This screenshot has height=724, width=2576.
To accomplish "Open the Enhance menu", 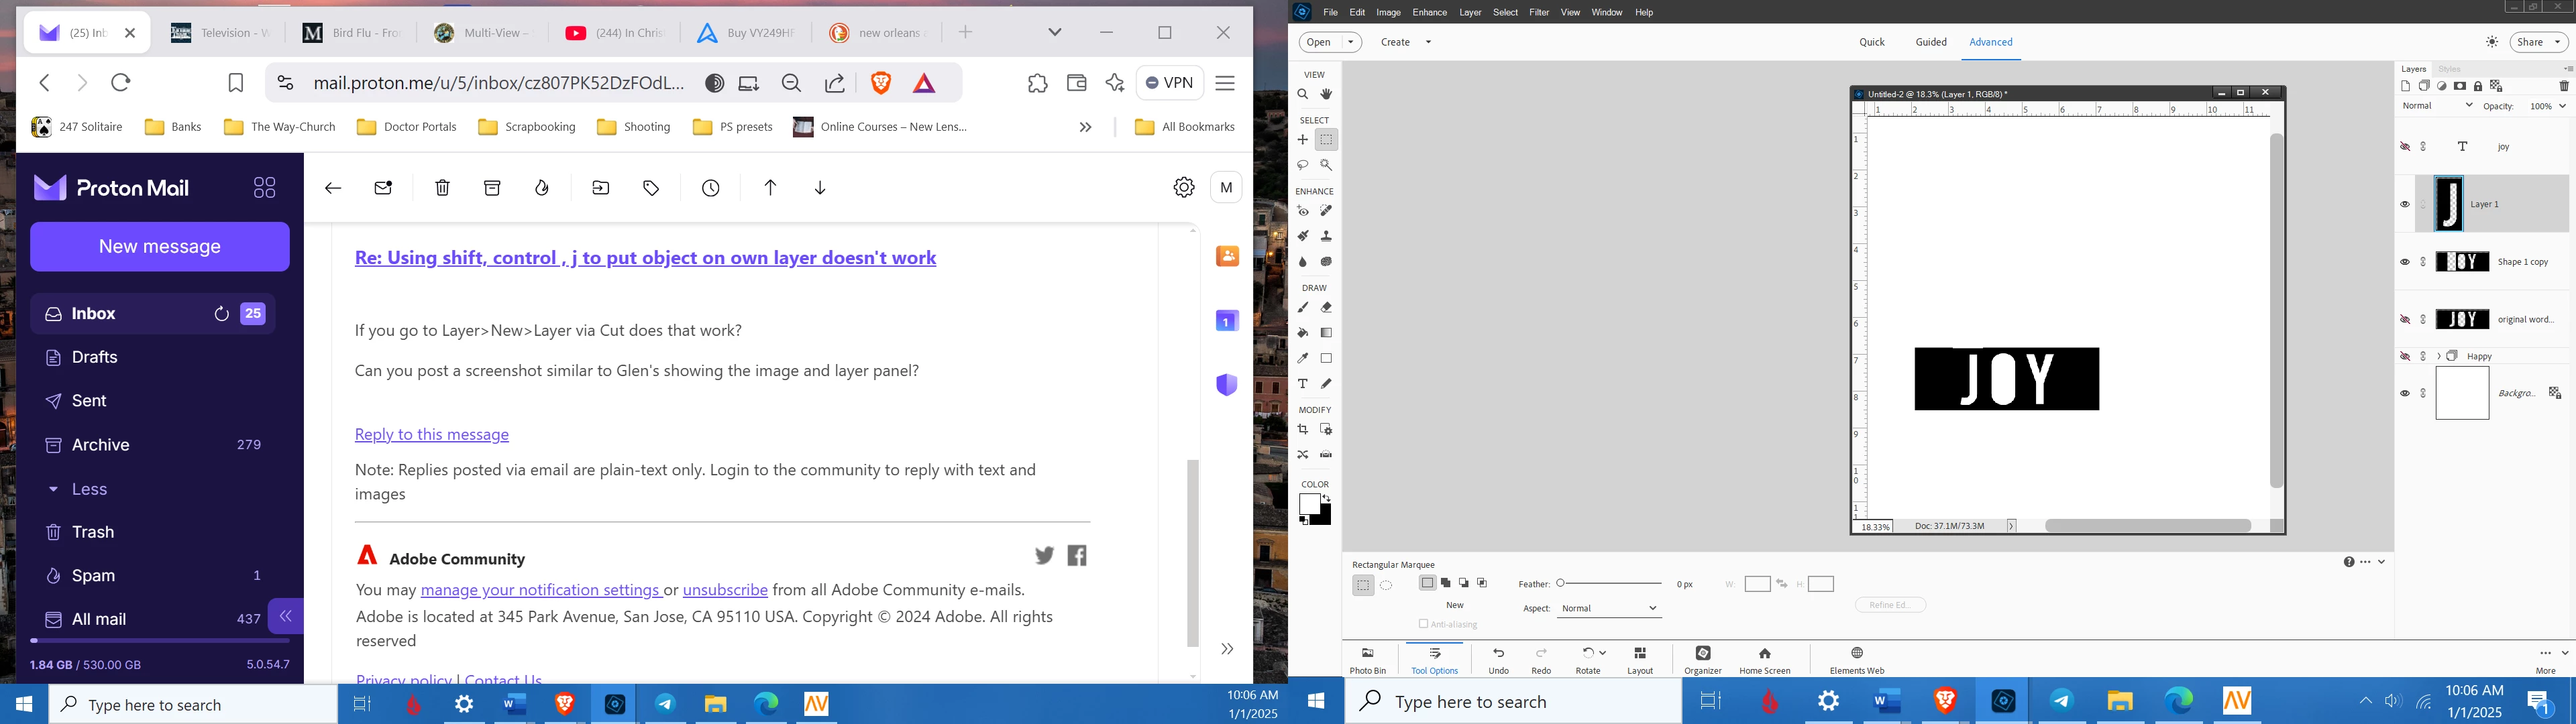I will click(1429, 12).
